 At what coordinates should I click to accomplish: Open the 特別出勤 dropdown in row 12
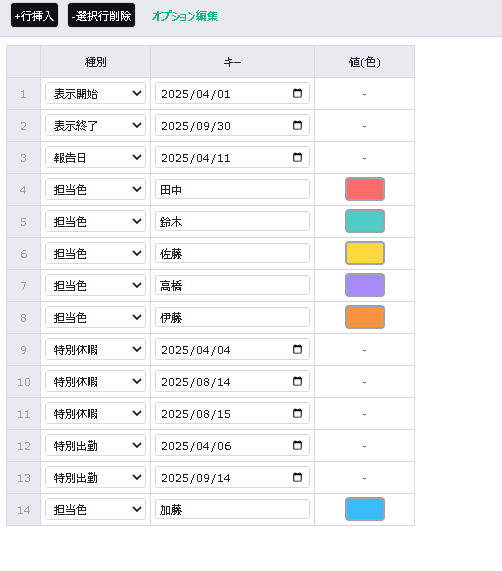coord(95,445)
